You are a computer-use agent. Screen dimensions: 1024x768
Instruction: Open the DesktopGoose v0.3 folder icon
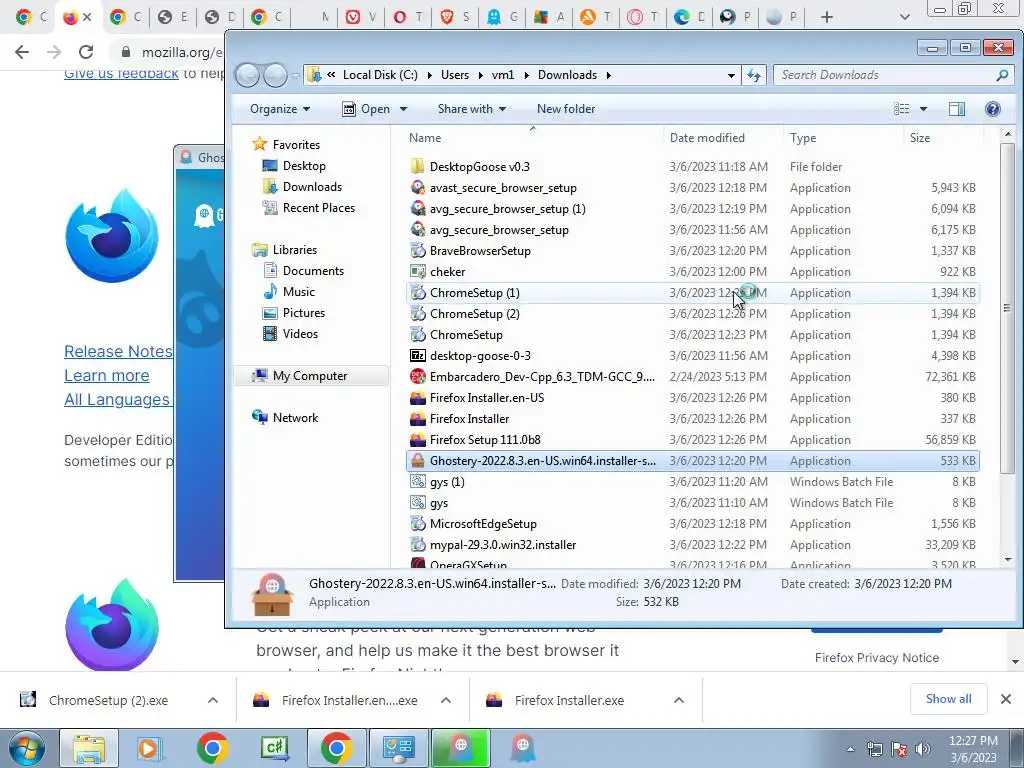coord(418,167)
